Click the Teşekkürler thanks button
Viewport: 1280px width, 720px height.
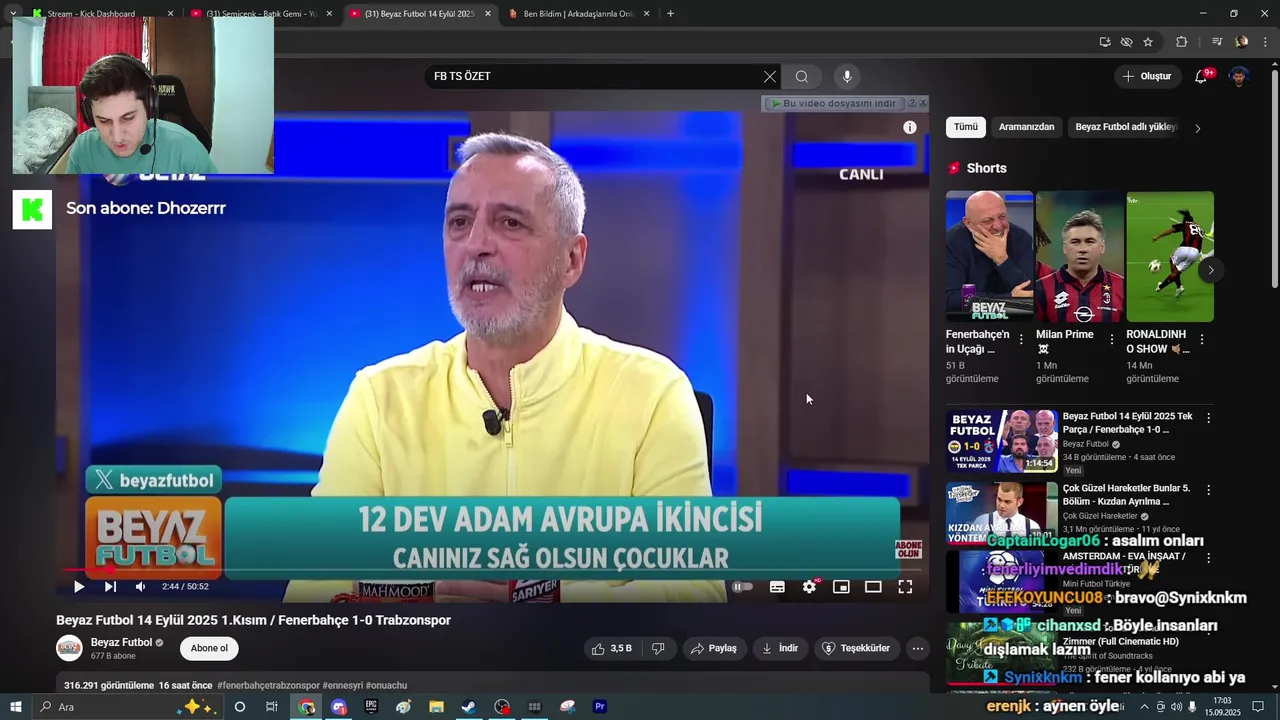pos(856,648)
